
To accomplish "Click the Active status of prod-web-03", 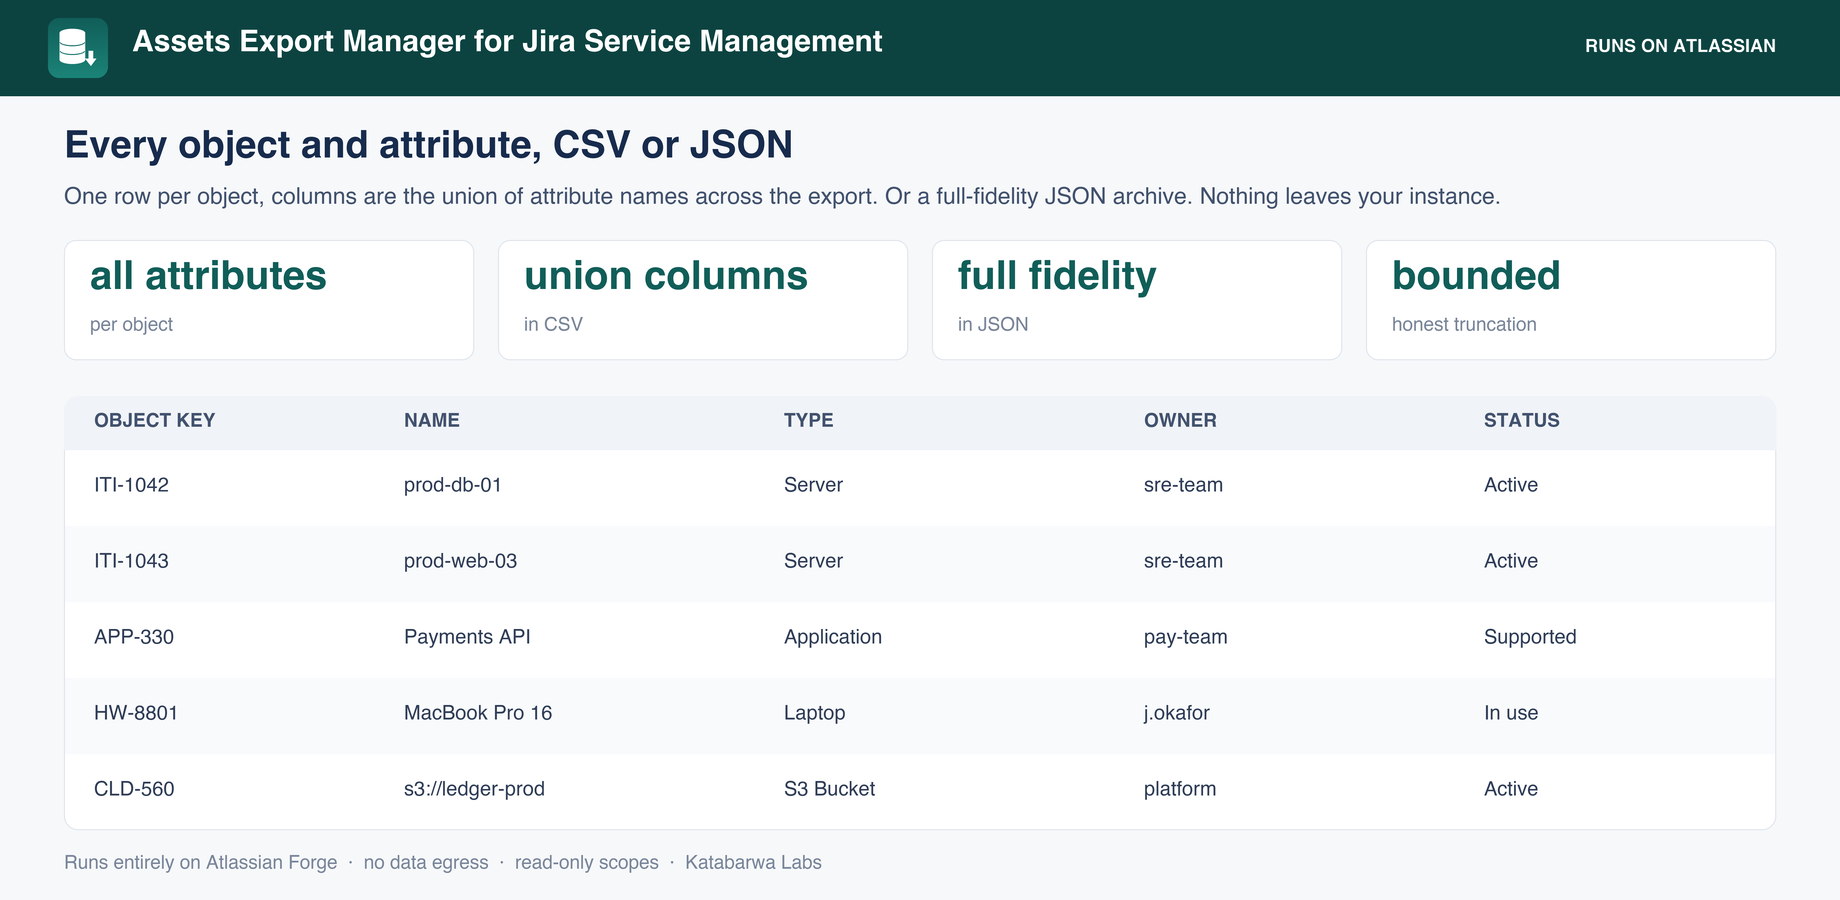I will (1511, 561).
